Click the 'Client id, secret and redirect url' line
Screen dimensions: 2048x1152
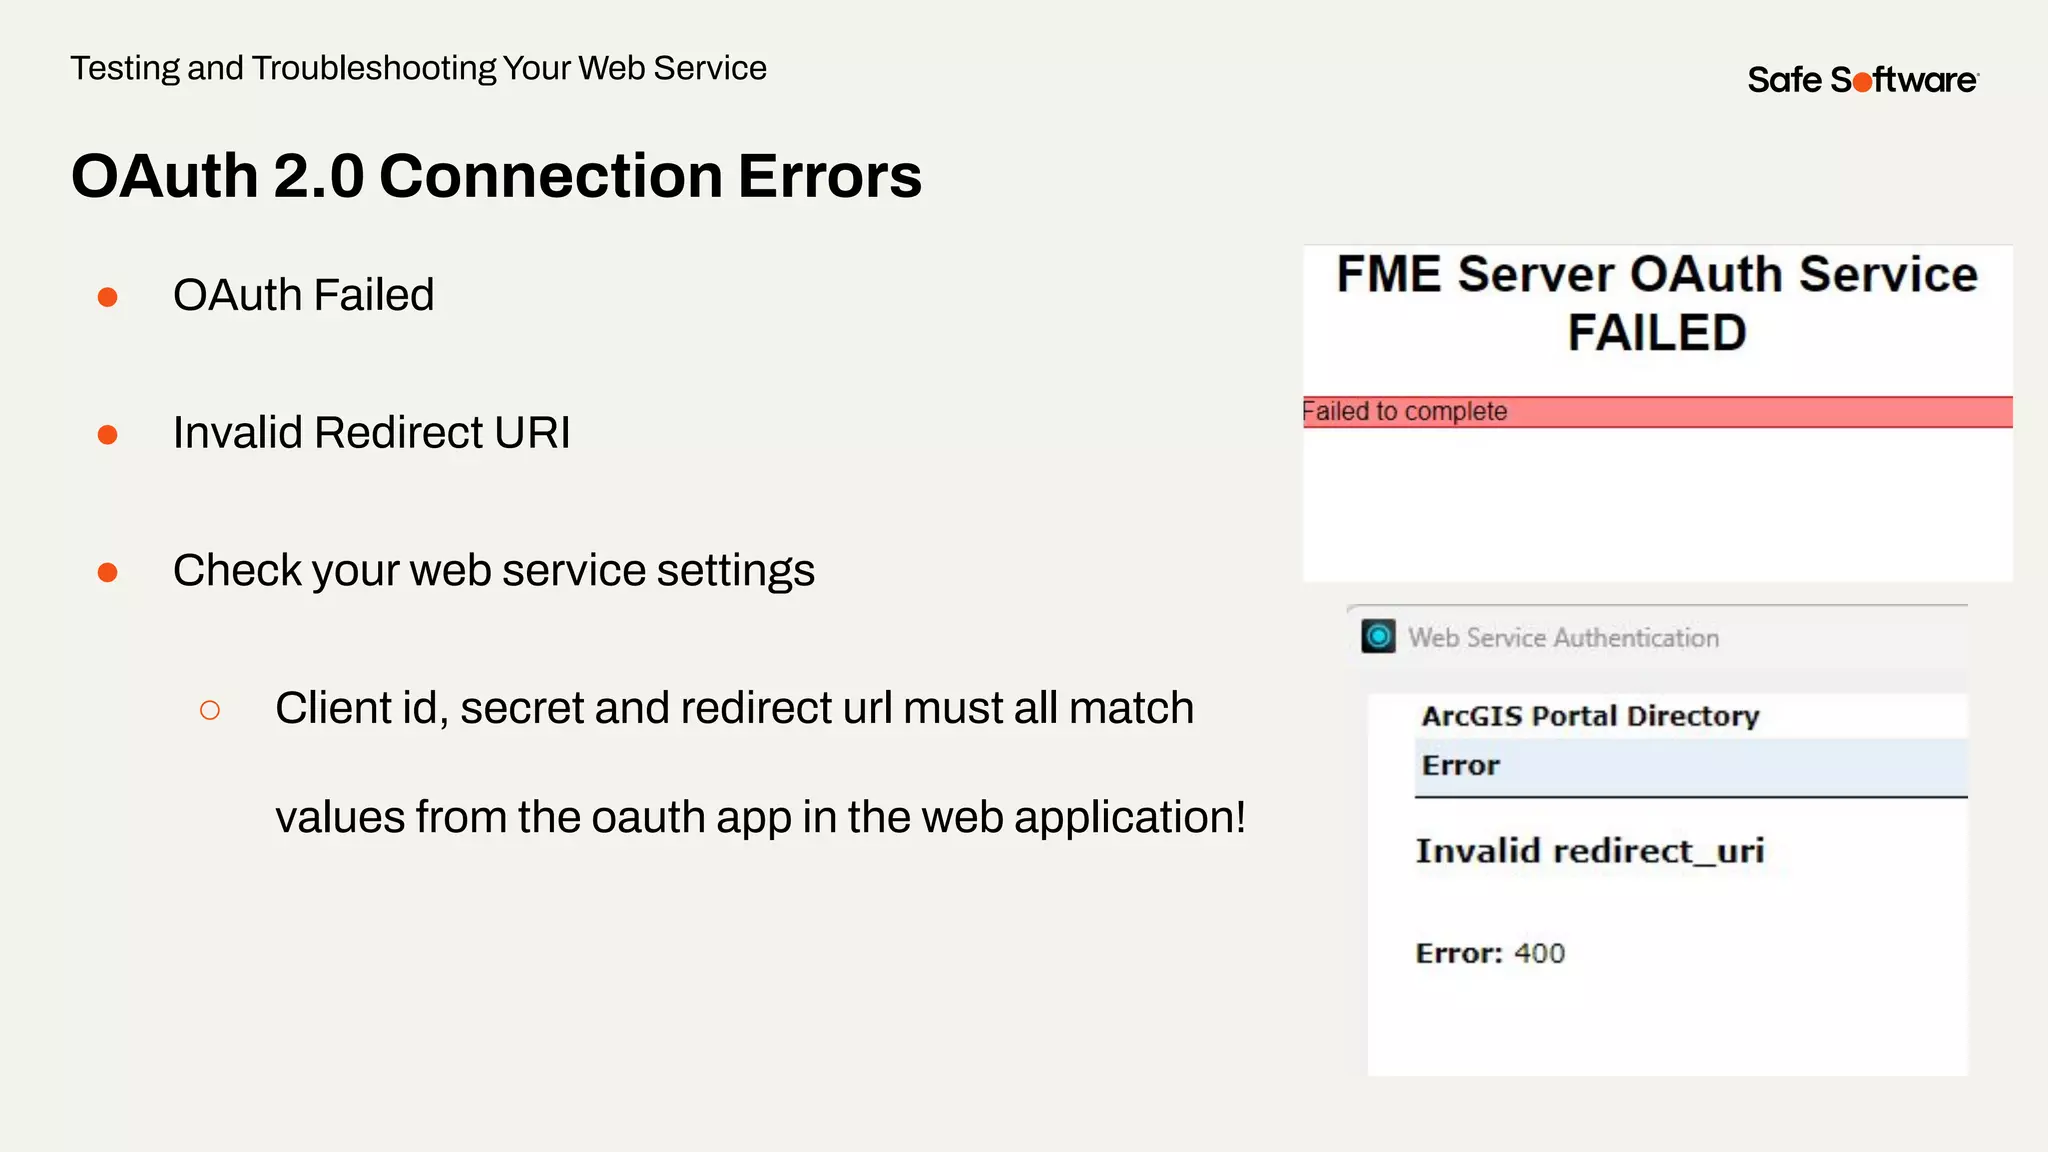(x=734, y=708)
